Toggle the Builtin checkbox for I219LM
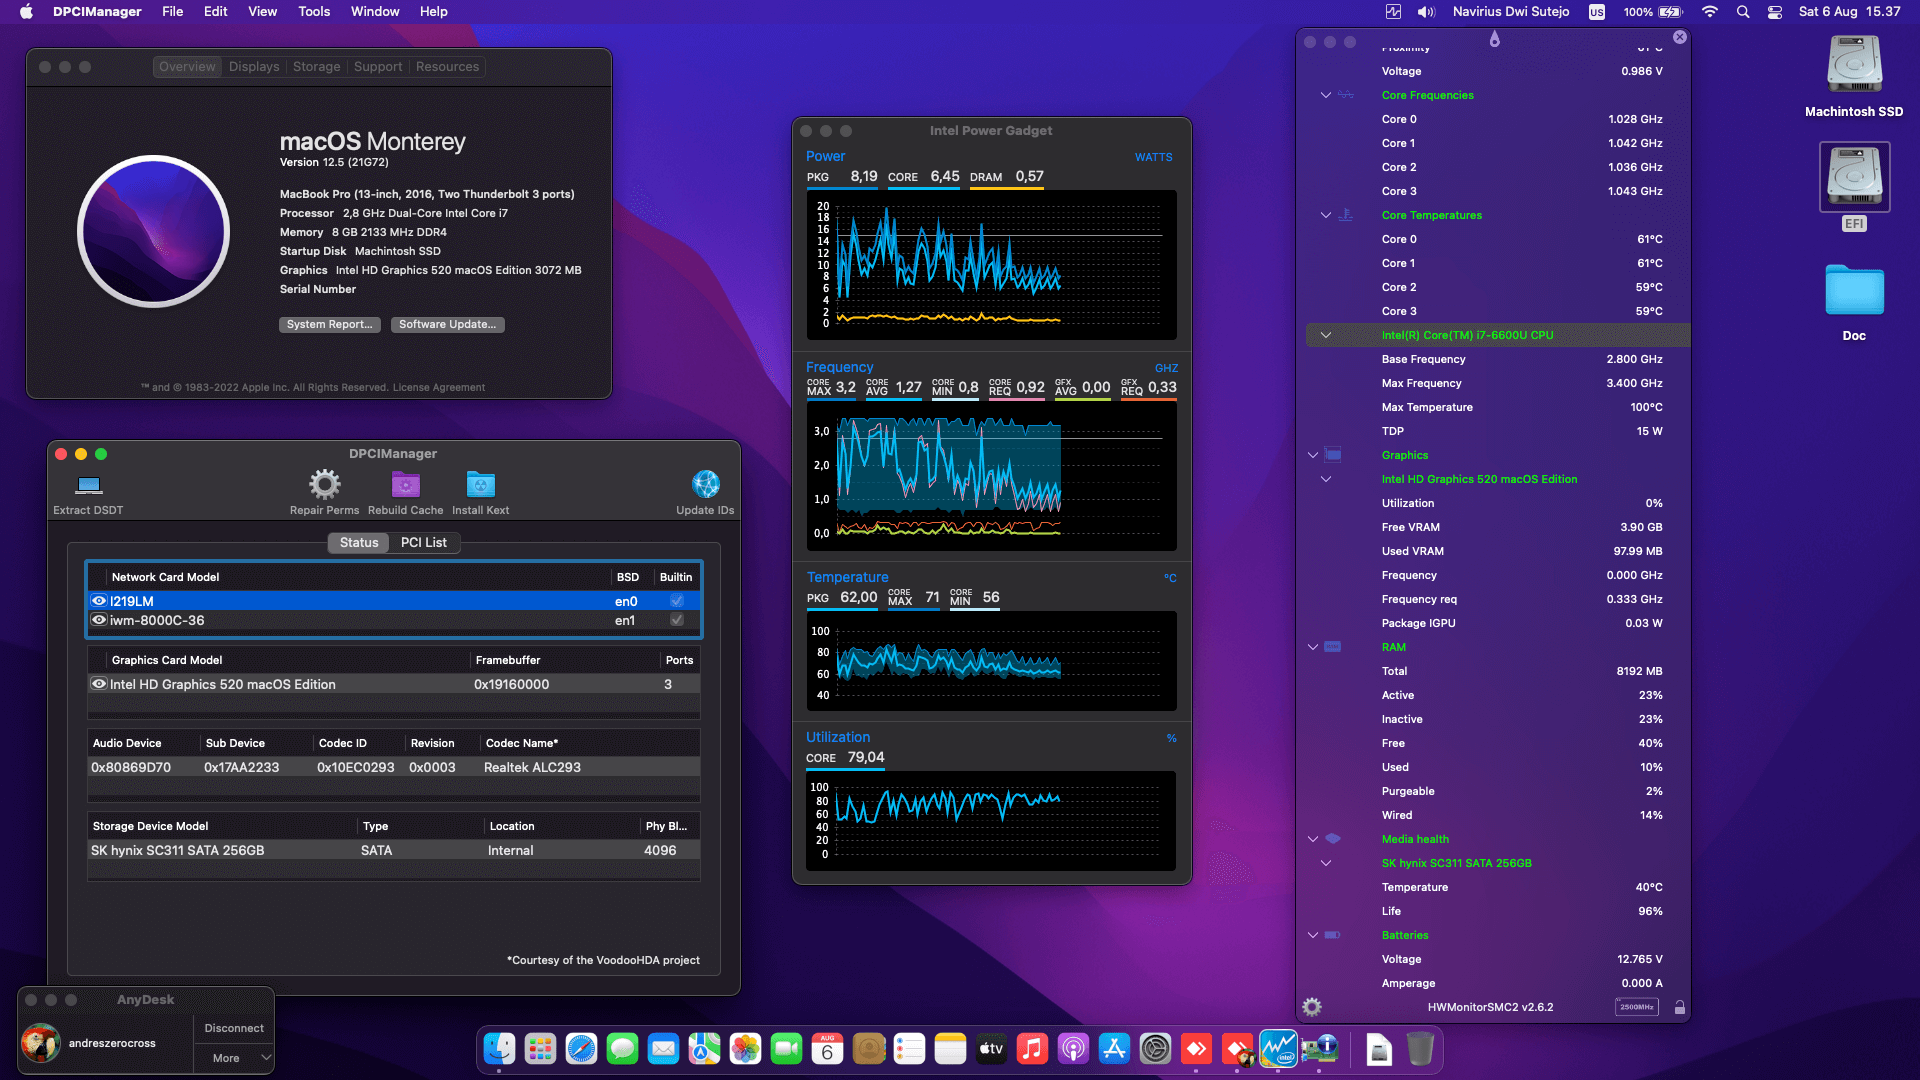This screenshot has width=1920, height=1080. coord(677,601)
